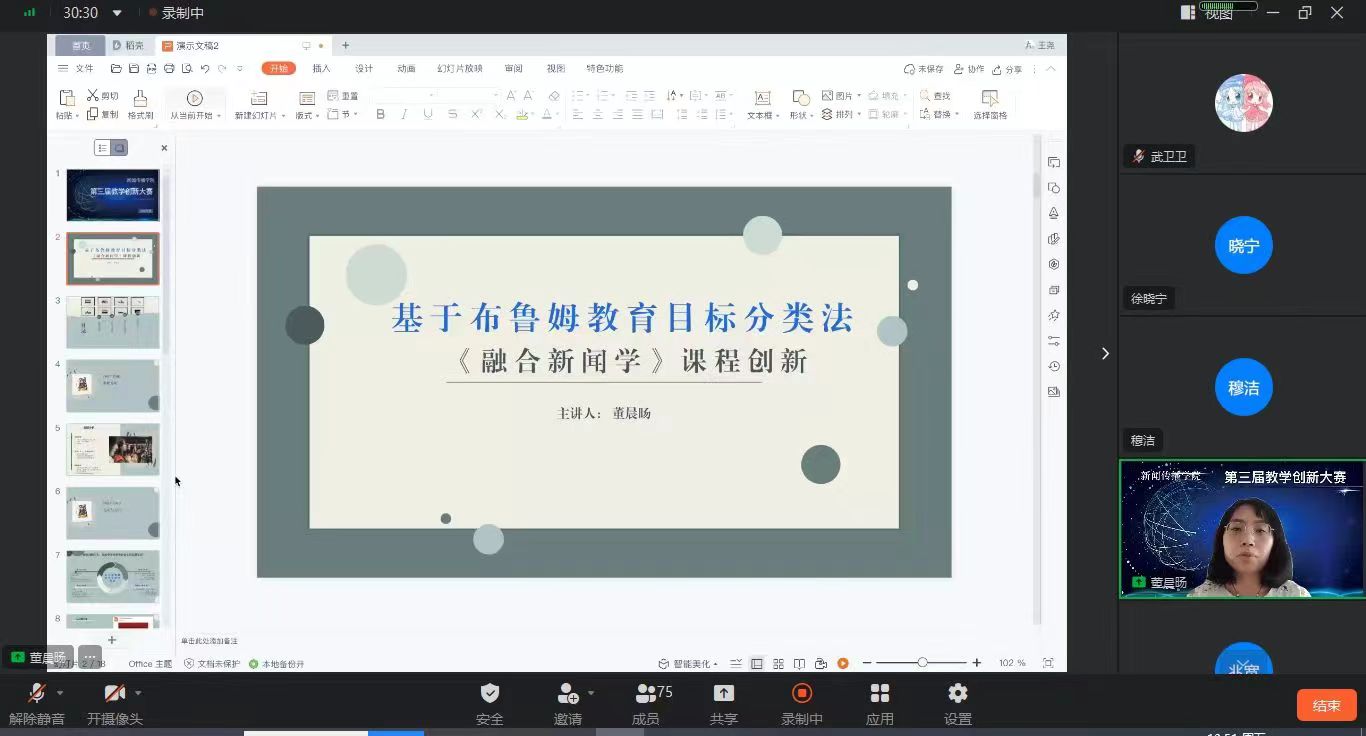Image resolution: width=1366 pixels, height=736 pixels.
Task: Click the print icon in quick toolbar
Action: [x=169, y=69]
